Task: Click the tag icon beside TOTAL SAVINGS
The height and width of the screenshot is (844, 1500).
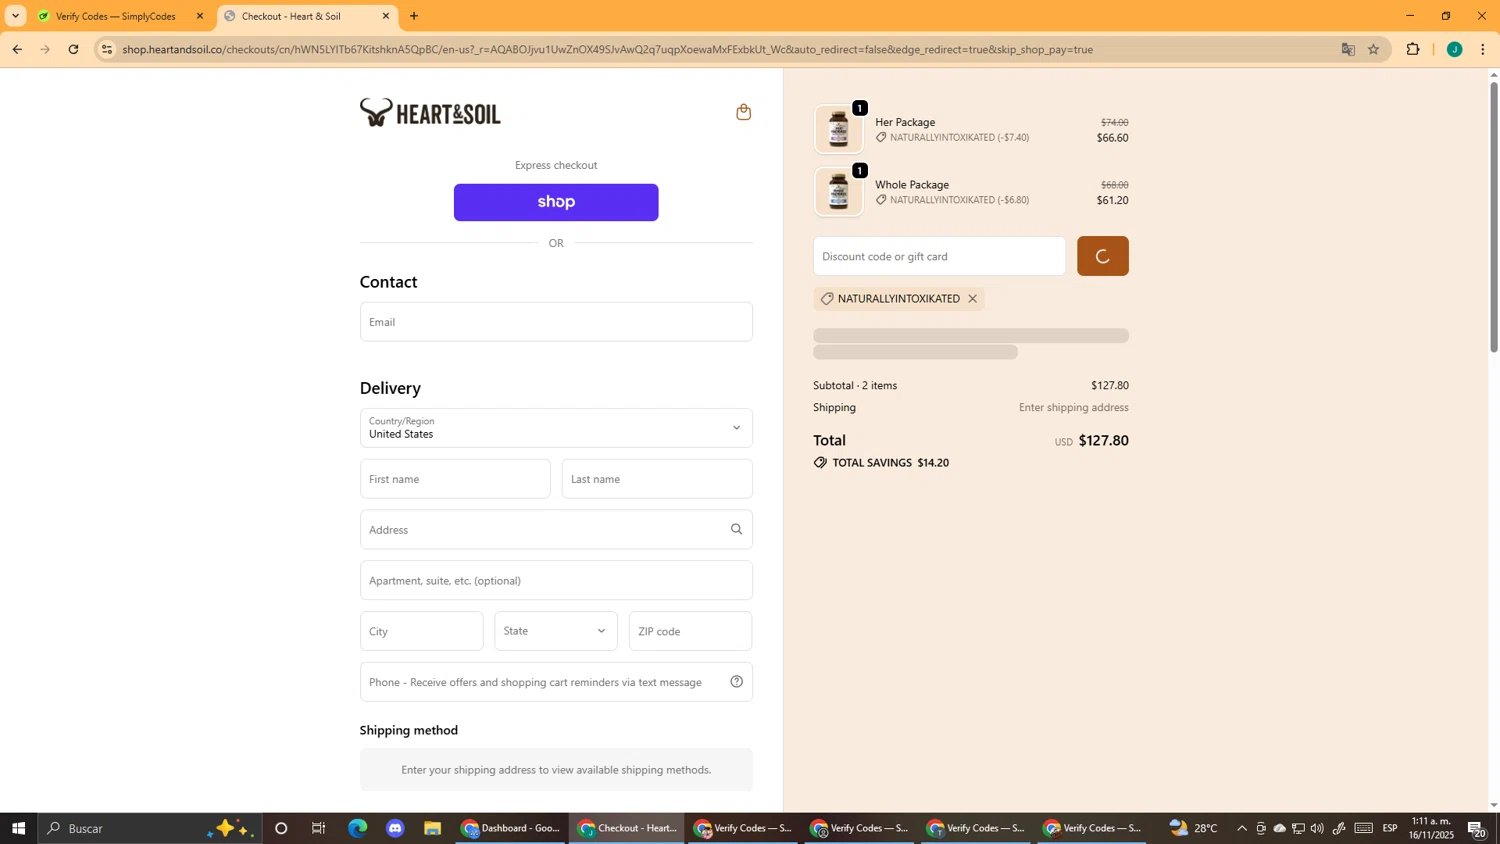Action: (820, 463)
